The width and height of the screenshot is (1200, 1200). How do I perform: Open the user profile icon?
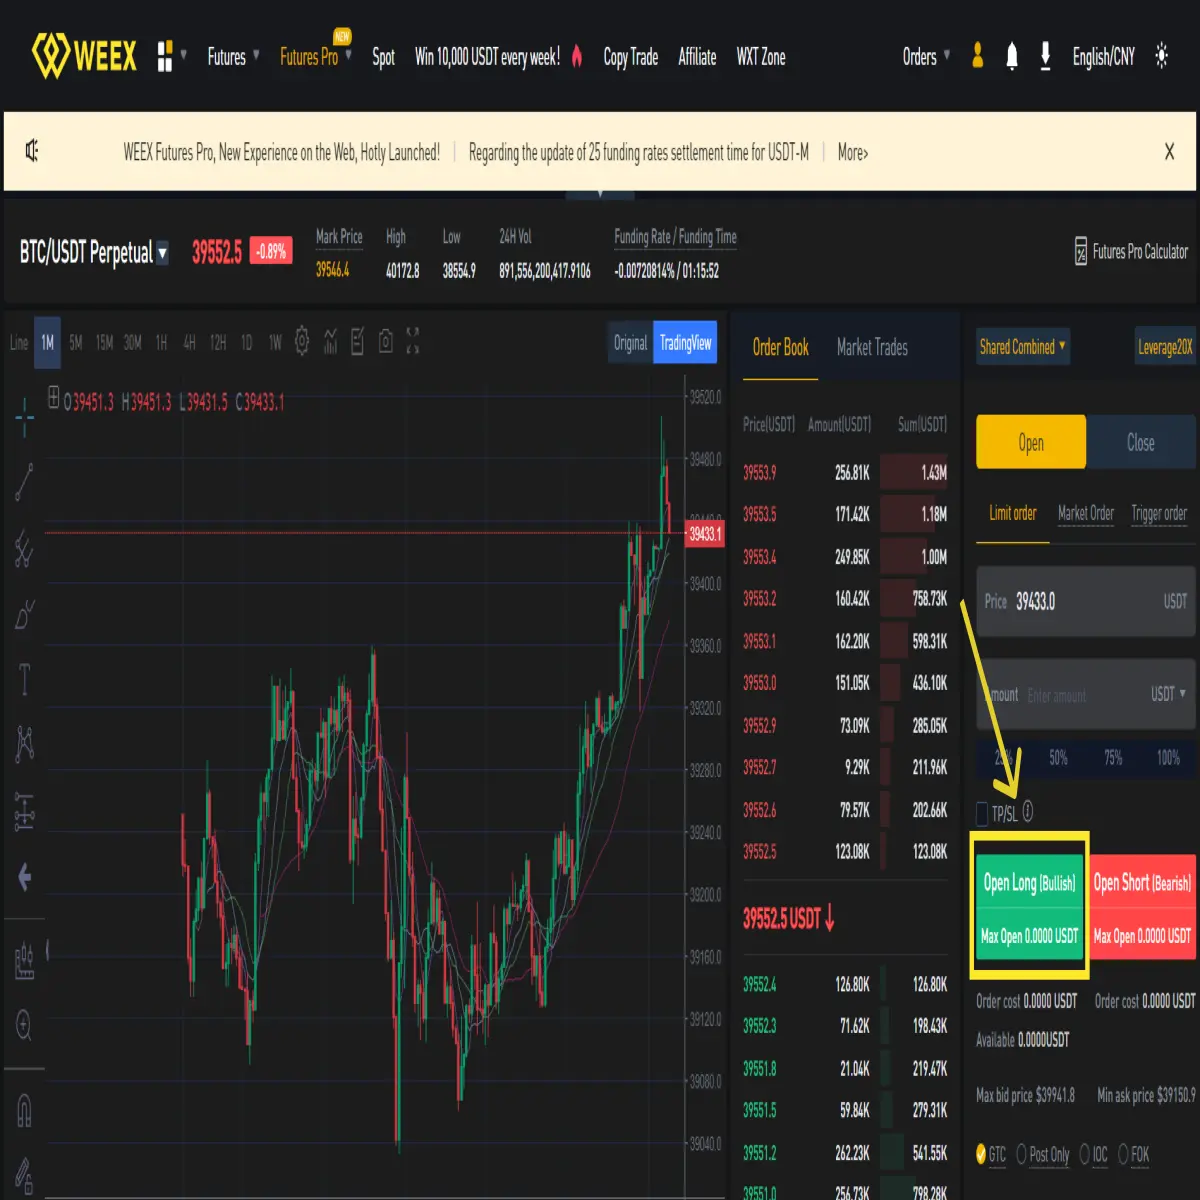pos(978,56)
